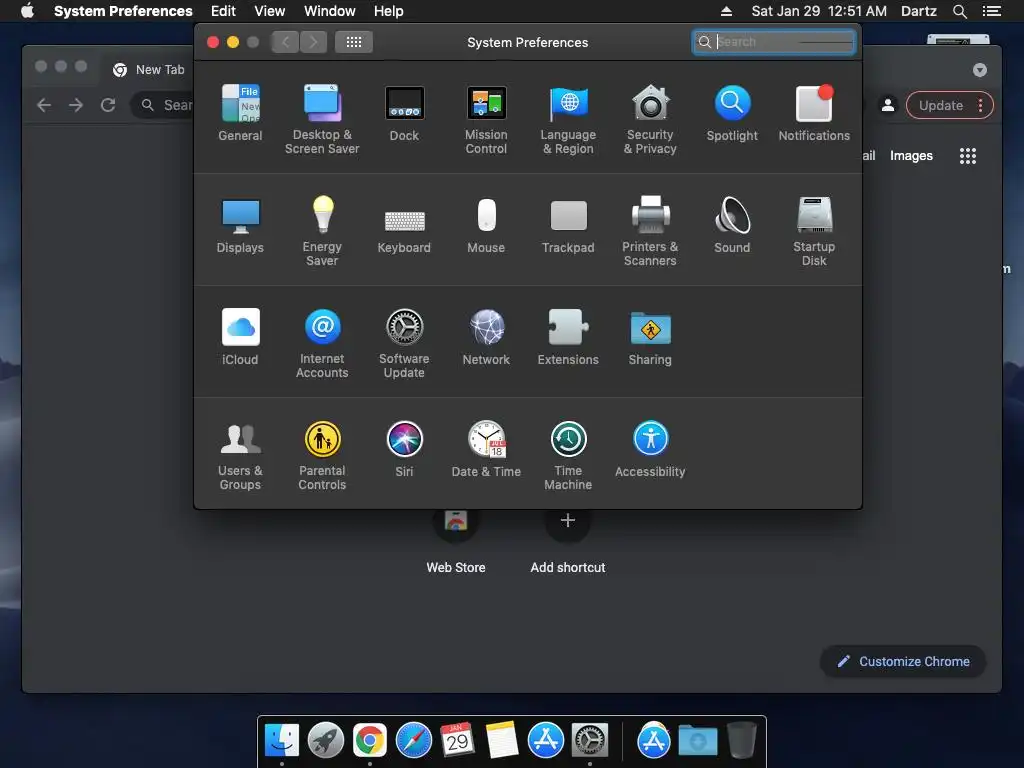Image resolution: width=1024 pixels, height=768 pixels.
Task: Open Chrome profile avatar icon
Action: [888, 105]
